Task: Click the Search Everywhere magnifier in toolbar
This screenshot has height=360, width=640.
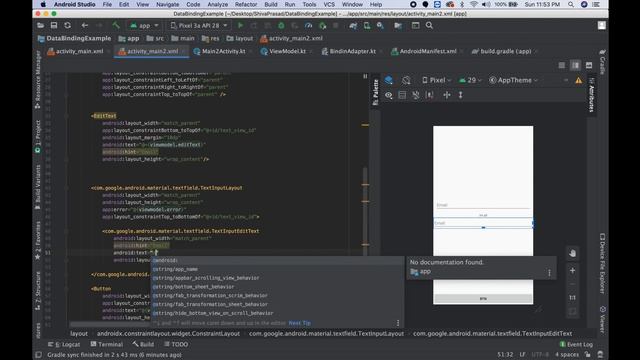Action: click(x=429, y=25)
